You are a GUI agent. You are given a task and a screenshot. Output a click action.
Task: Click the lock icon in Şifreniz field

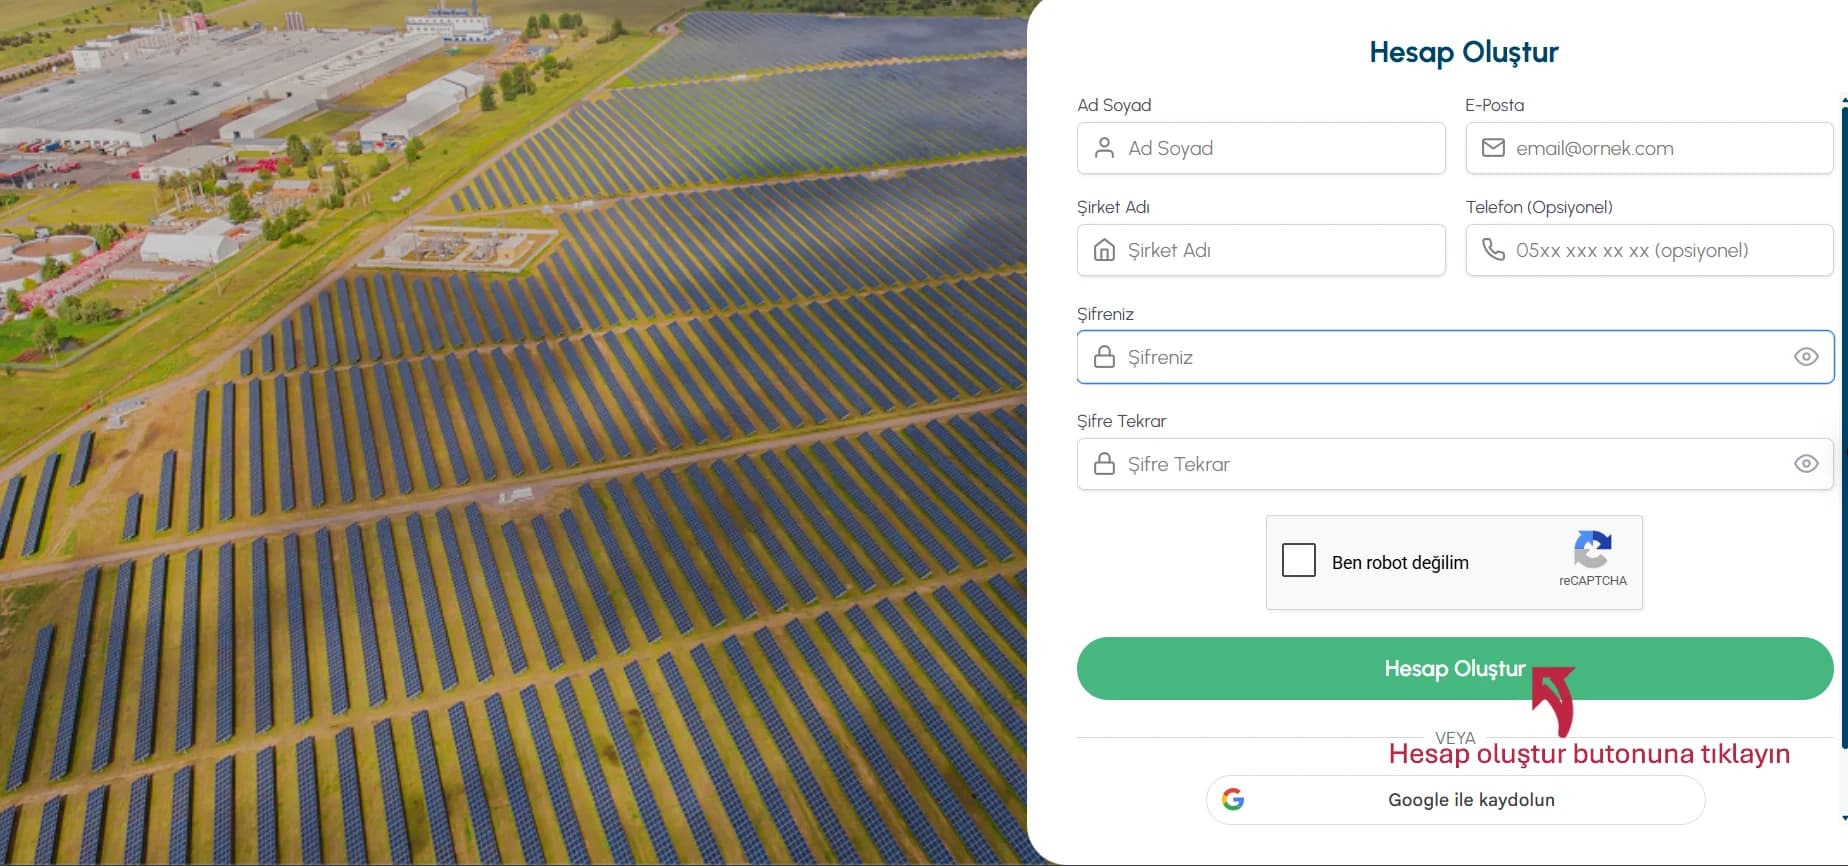click(1104, 357)
